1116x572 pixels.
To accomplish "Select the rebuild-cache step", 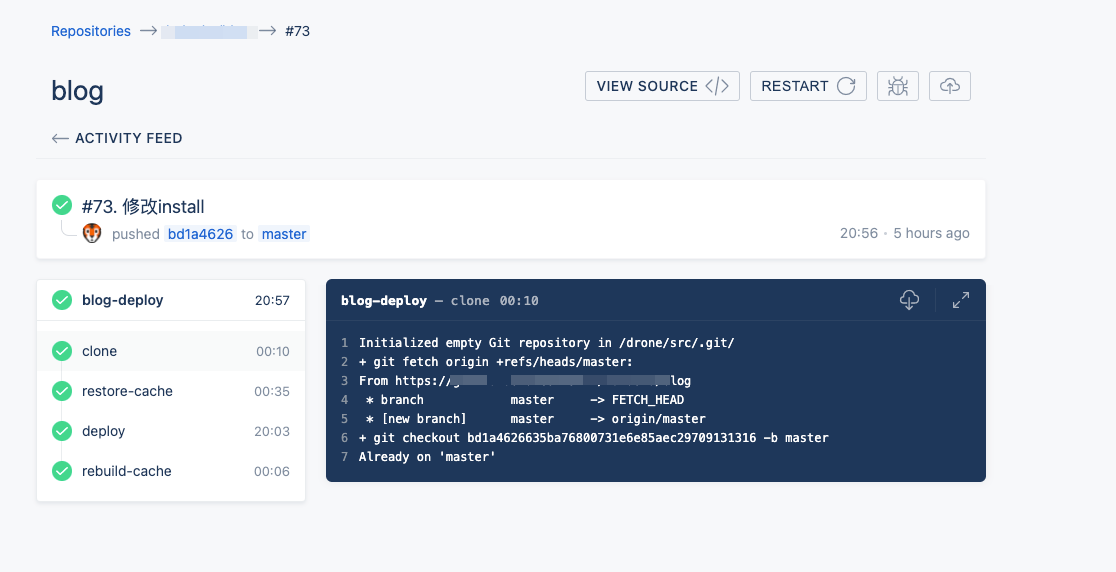I will pyautogui.click(x=171, y=470).
